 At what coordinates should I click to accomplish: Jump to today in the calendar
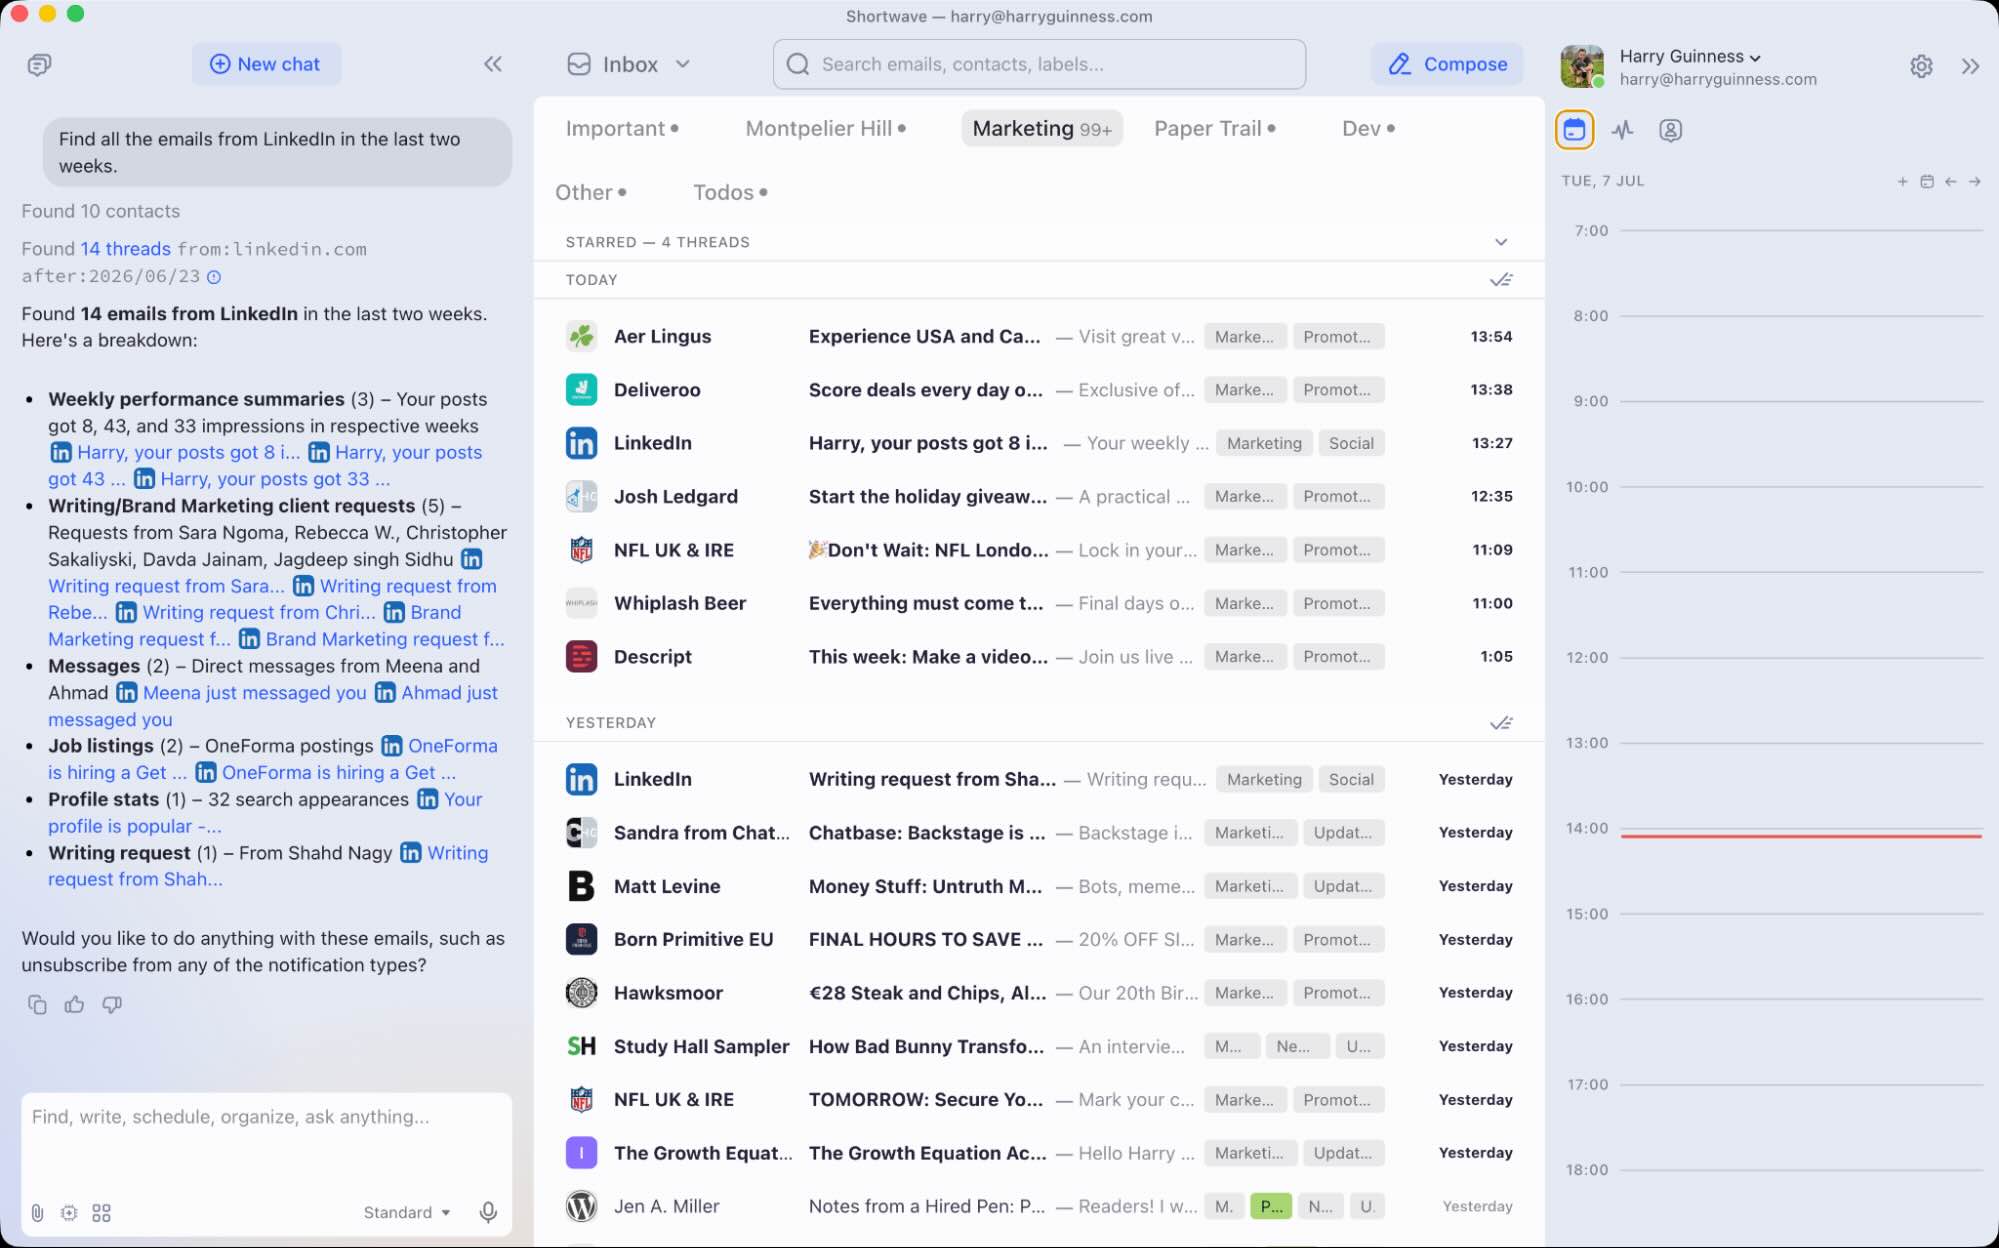[x=1926, y=181]
